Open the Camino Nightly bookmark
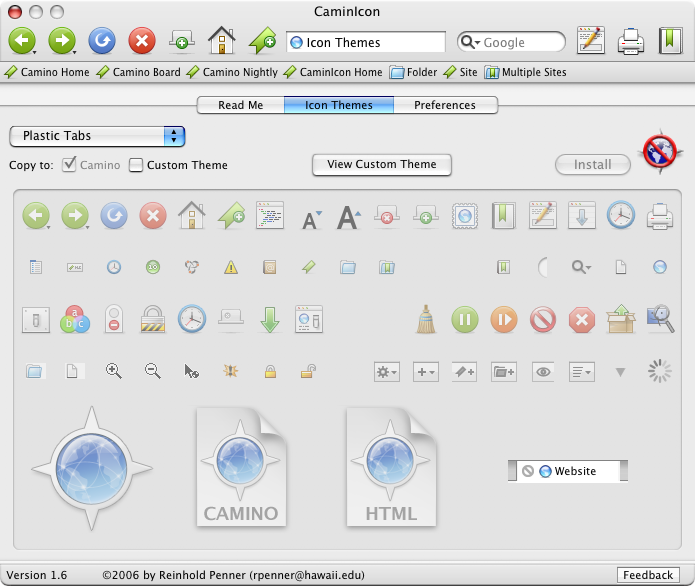 pyautogui.click(x=232, y=72)
